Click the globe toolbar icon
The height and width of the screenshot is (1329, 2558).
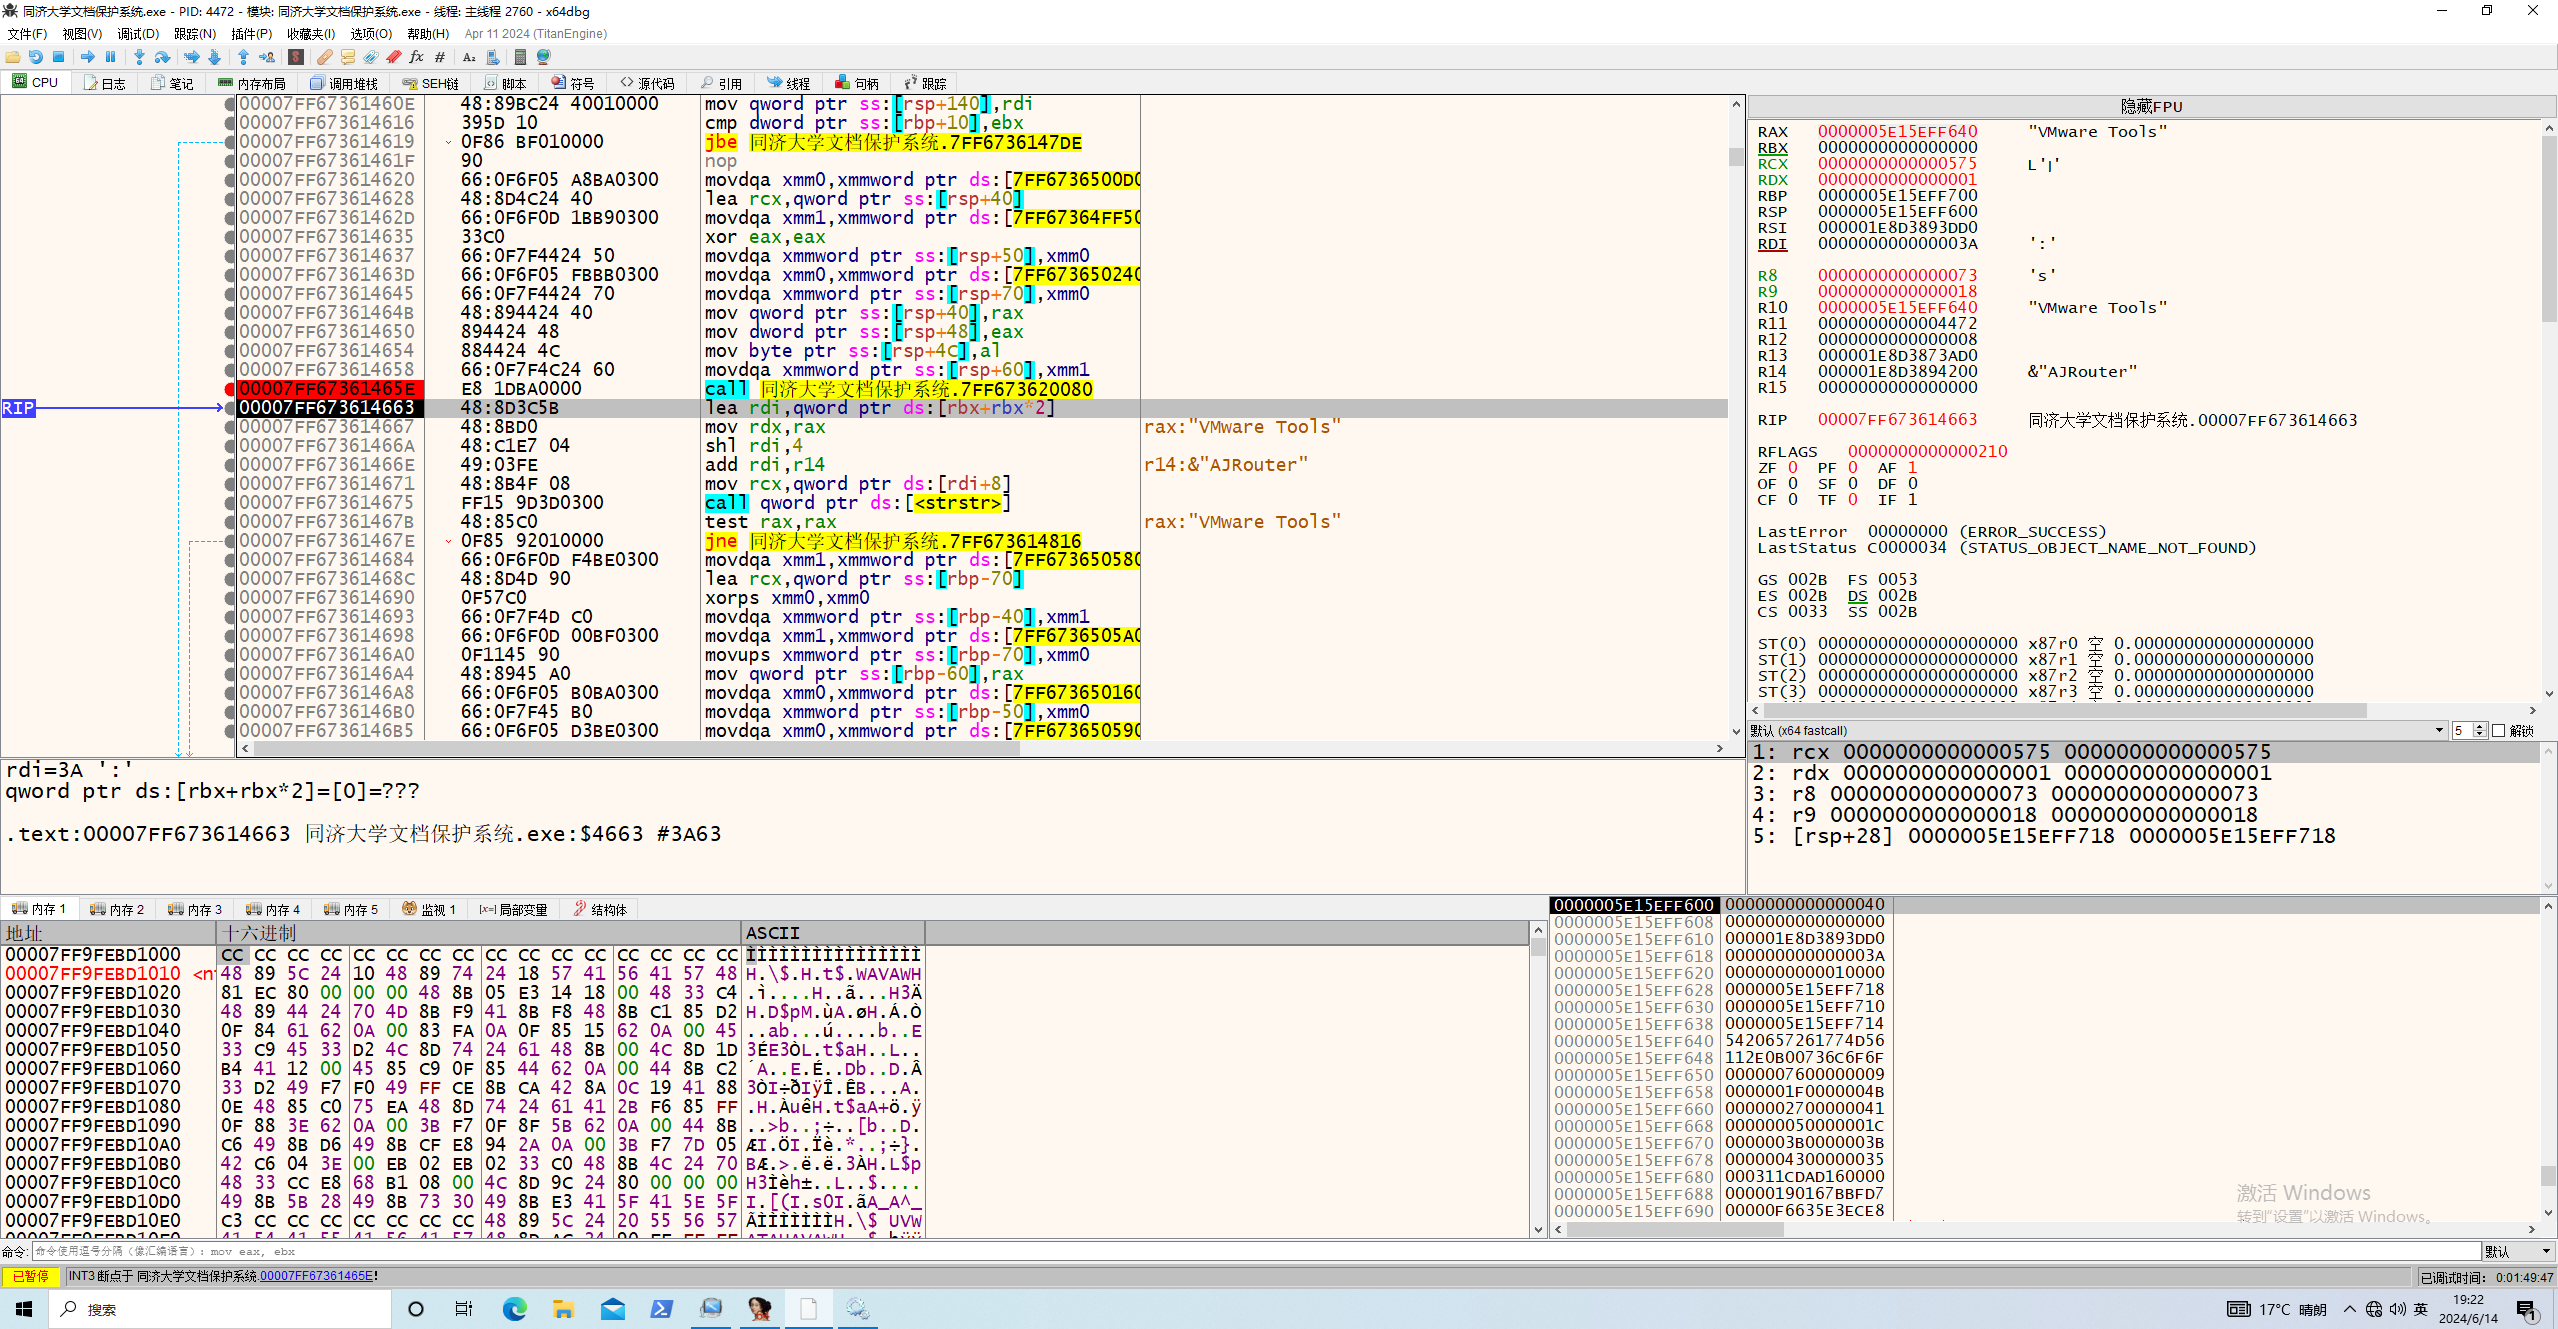coord(544,57)
